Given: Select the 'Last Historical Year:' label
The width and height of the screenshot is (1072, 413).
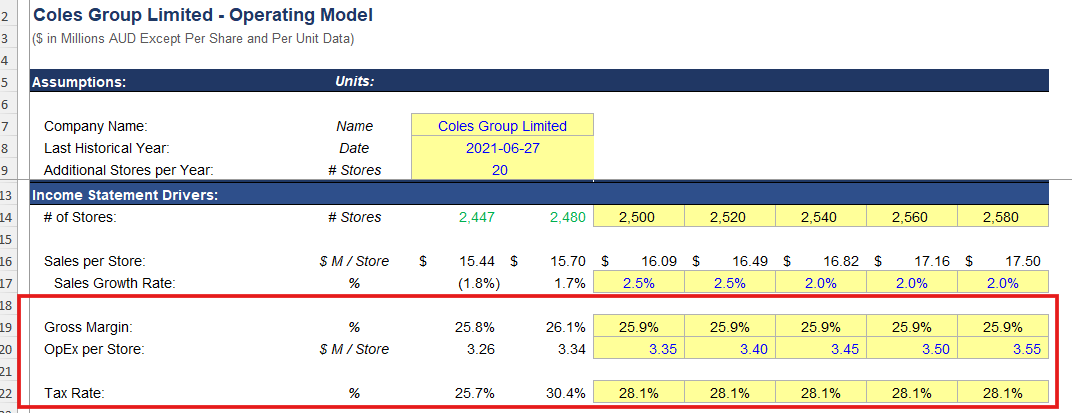Looking at the screenshot, I should point(106,148).
